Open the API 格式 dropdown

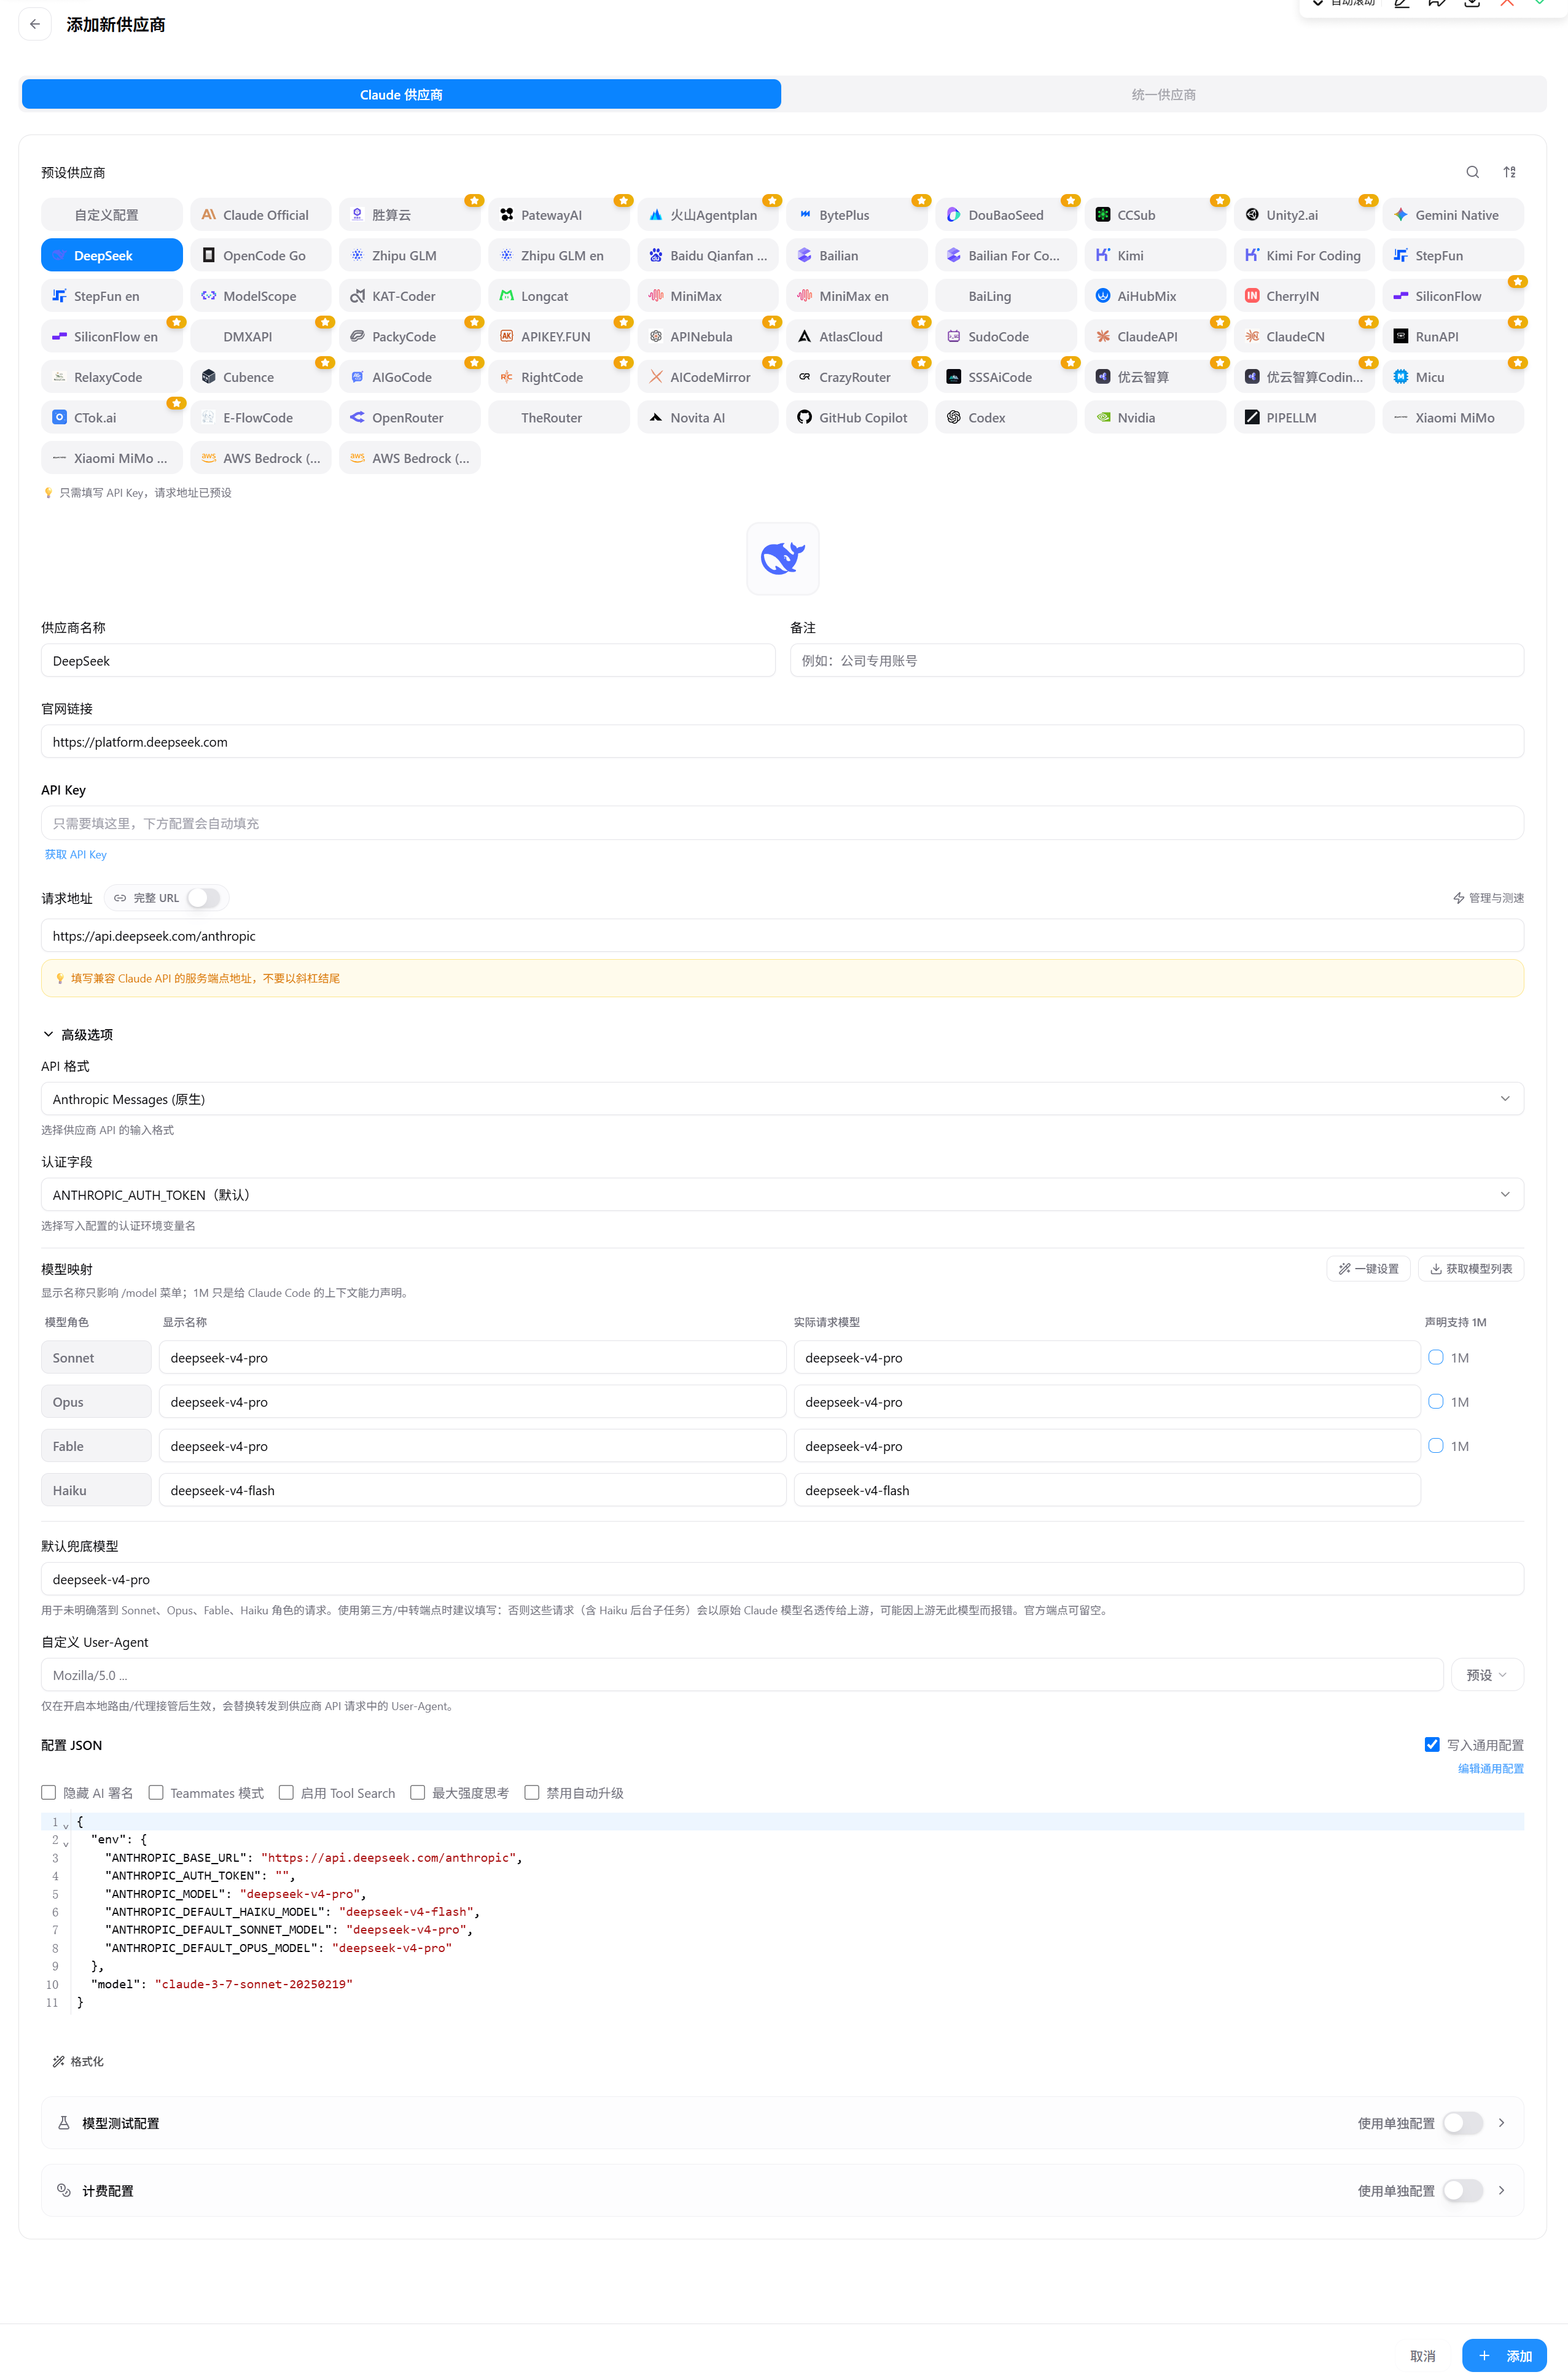(782, 1099)
